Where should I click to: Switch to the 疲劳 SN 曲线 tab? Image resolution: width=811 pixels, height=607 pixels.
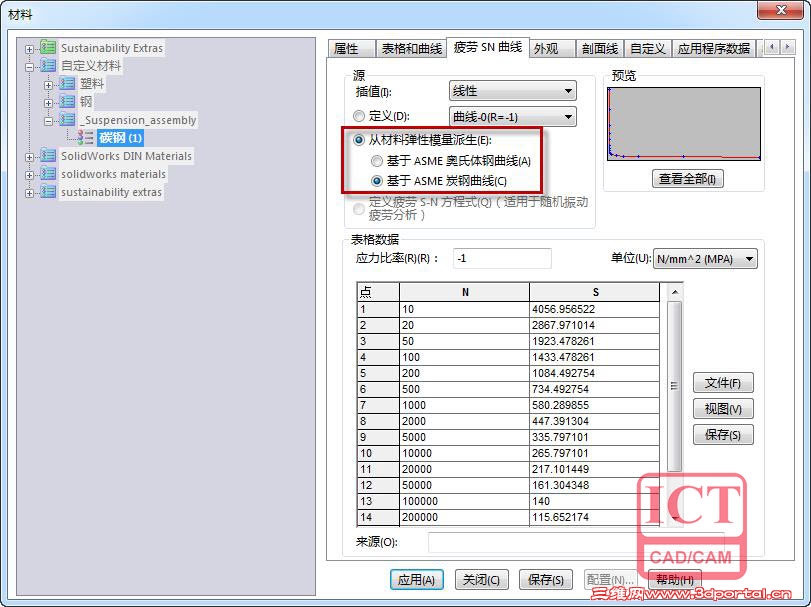click(488, 48)
